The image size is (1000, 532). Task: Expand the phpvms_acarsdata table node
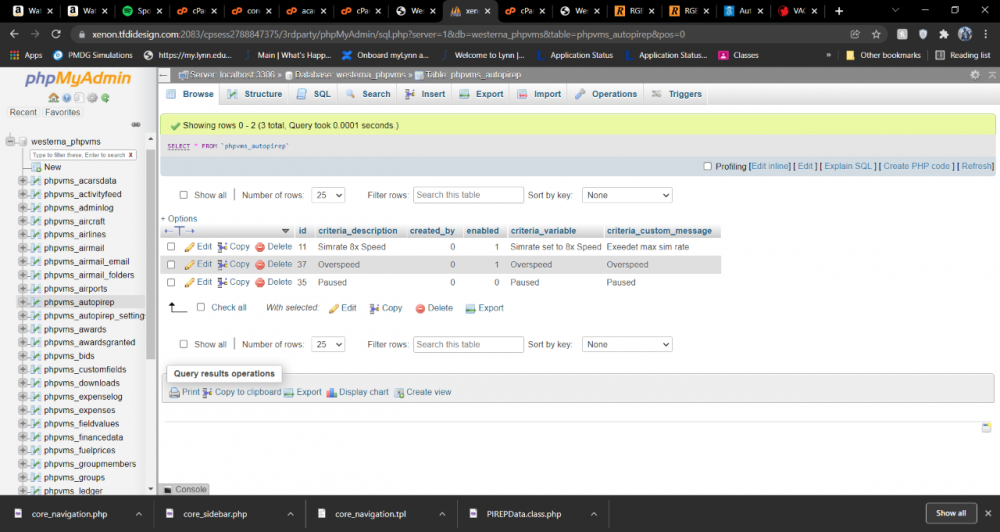coord(22,181)
